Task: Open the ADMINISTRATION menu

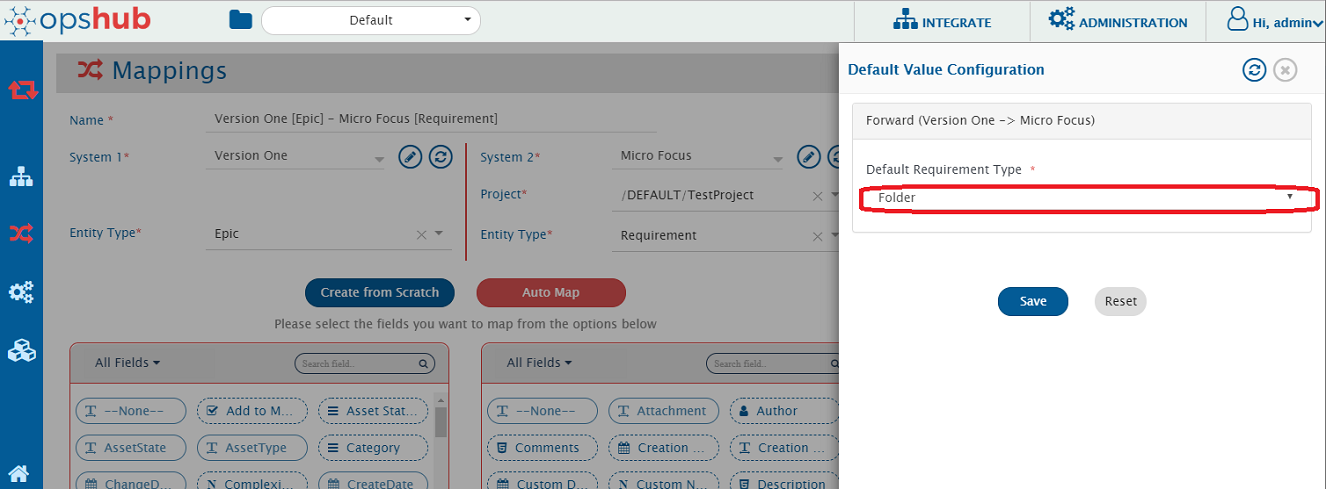Action: [1118, 22]
